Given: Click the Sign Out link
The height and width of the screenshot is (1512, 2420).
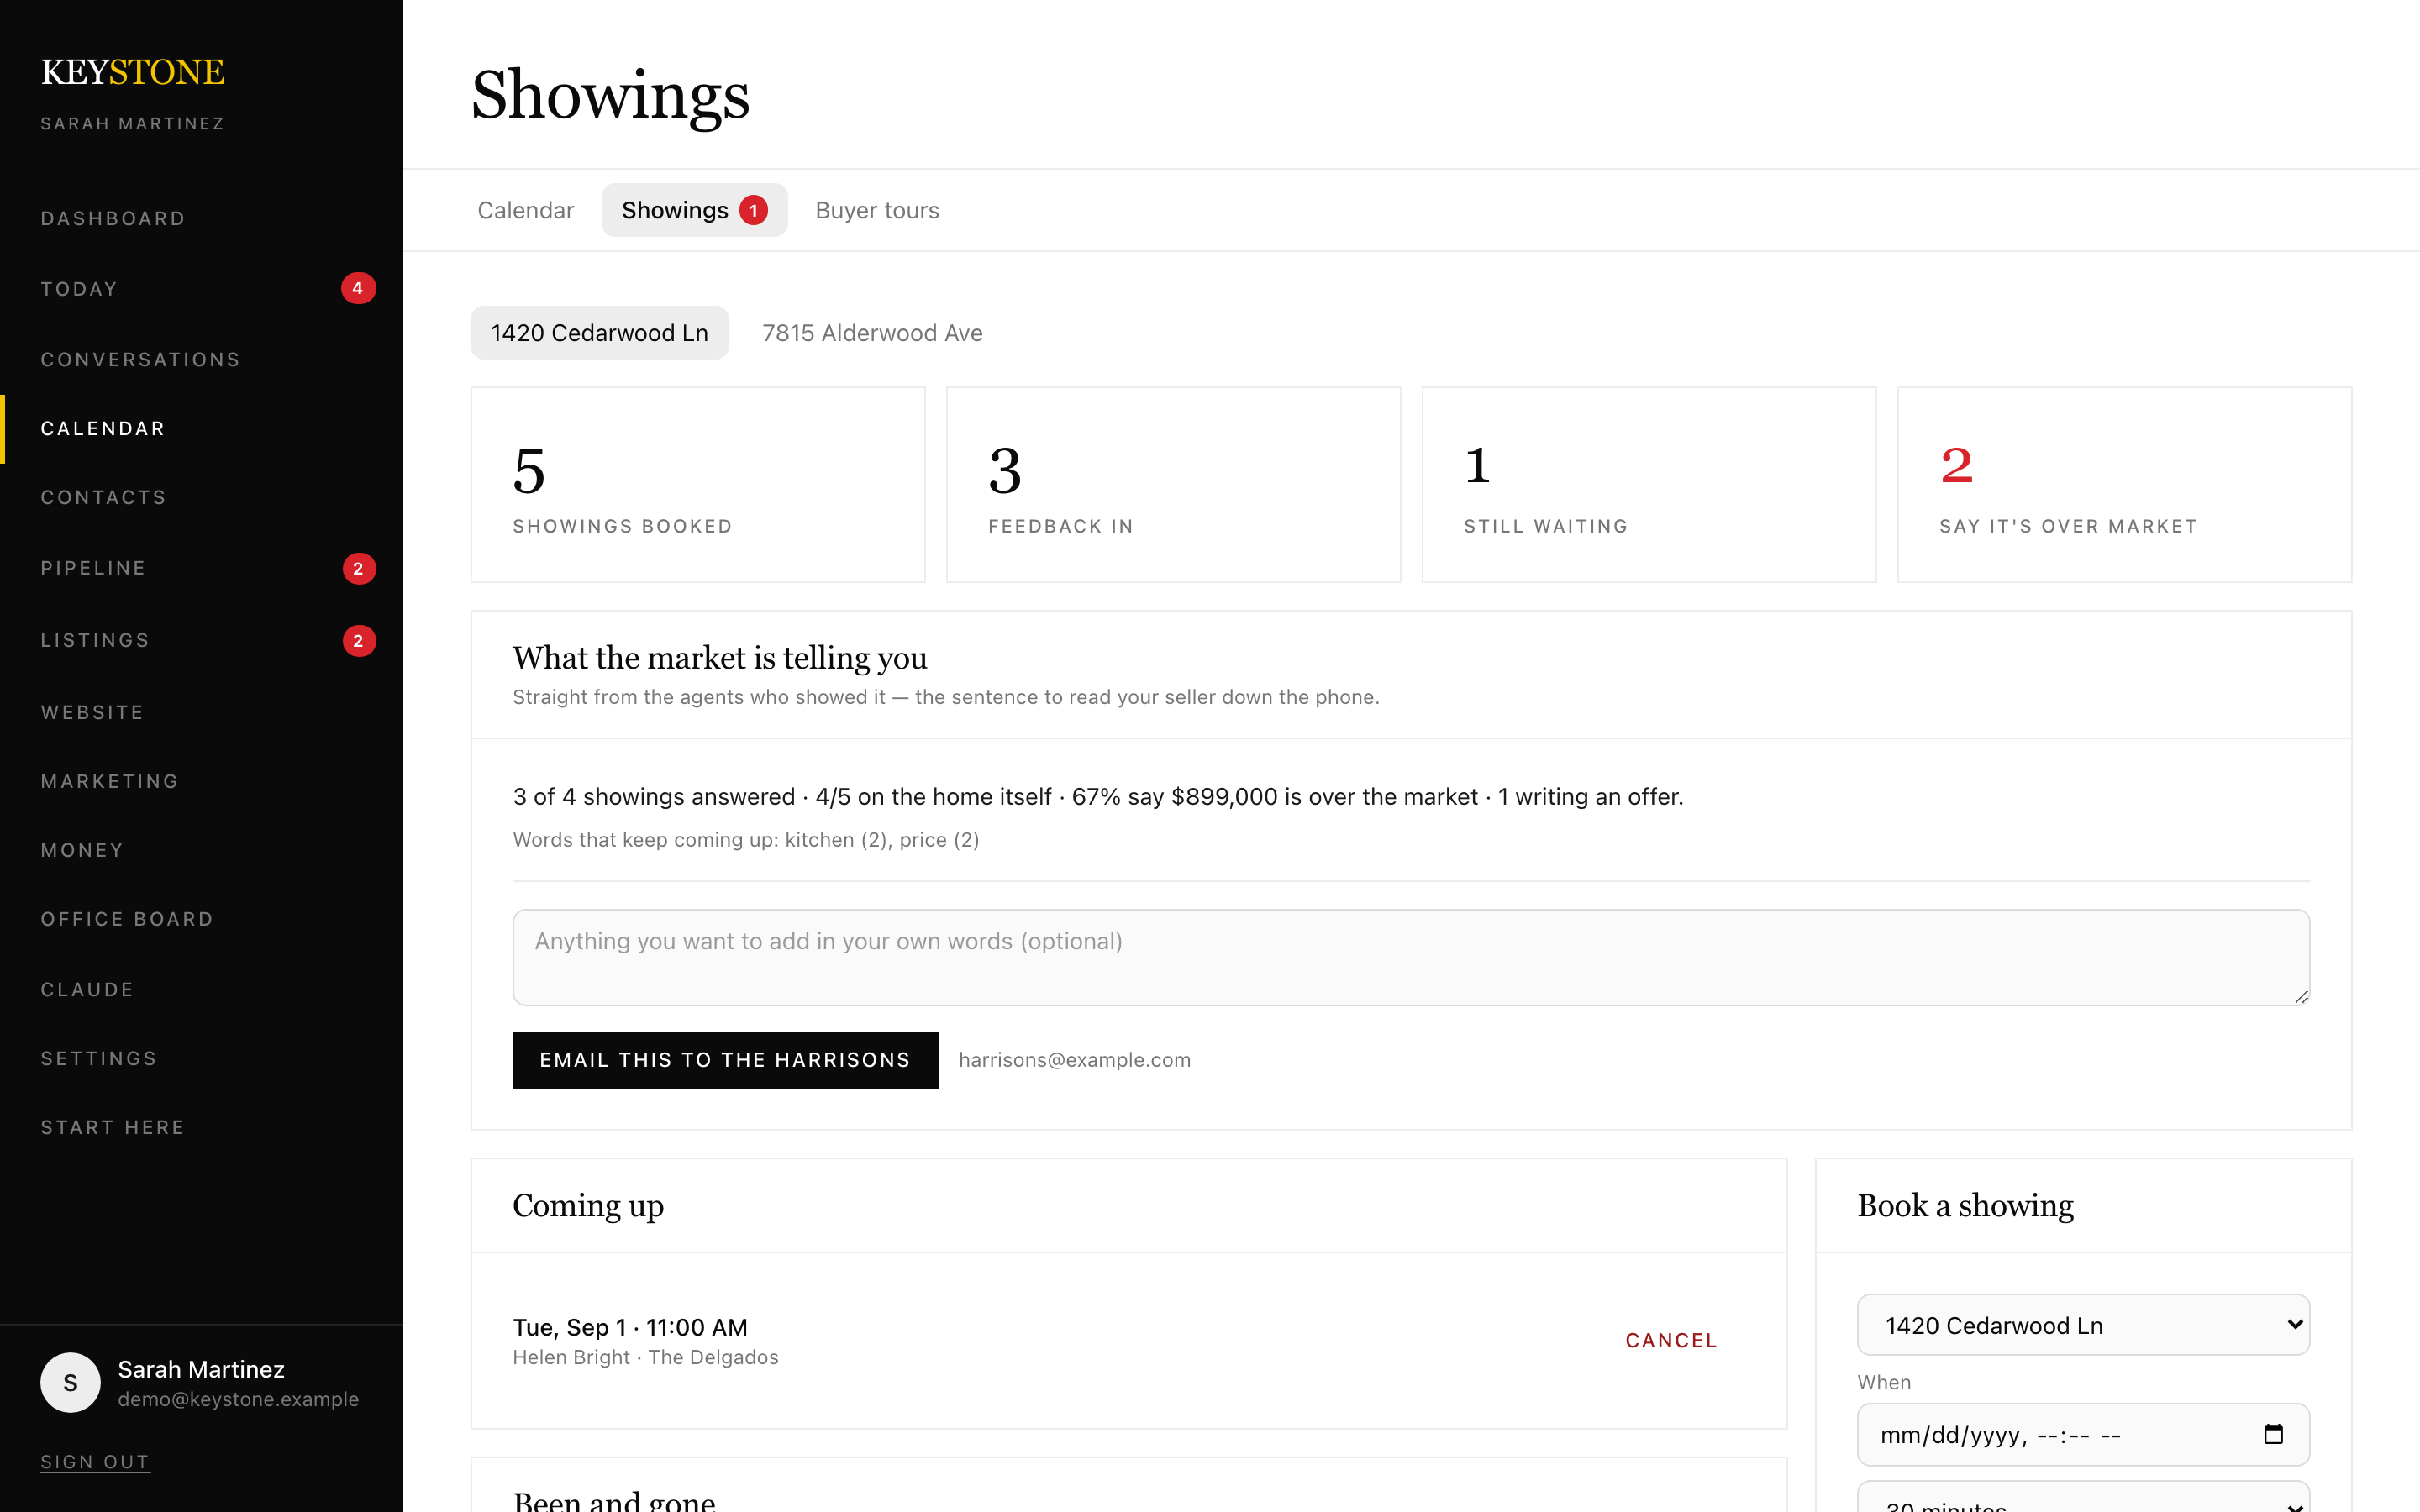Looking at the screenshot, I should click(x=95, y=1462).
